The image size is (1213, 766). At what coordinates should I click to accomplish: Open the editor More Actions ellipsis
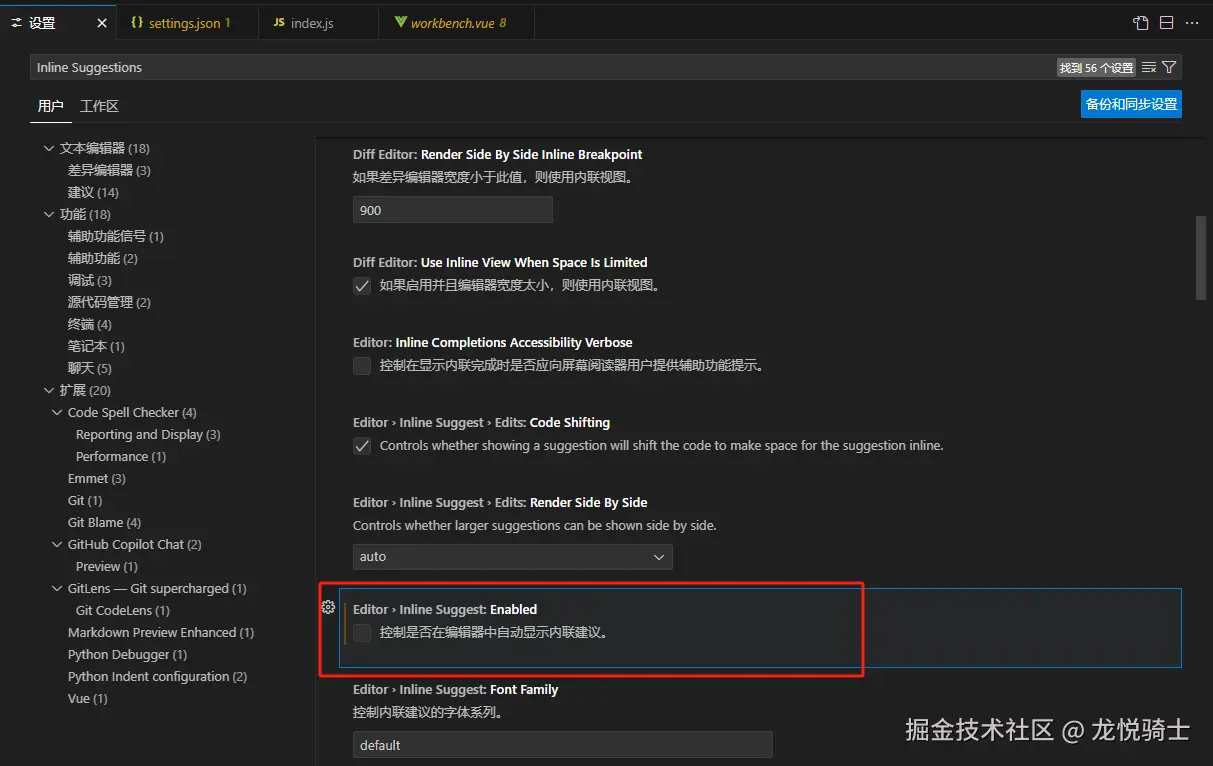click(1192, 23)
